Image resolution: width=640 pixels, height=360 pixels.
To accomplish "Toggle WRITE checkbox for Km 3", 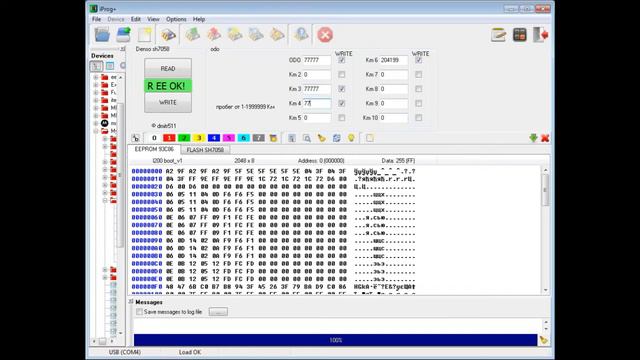I will coord(342,89).
